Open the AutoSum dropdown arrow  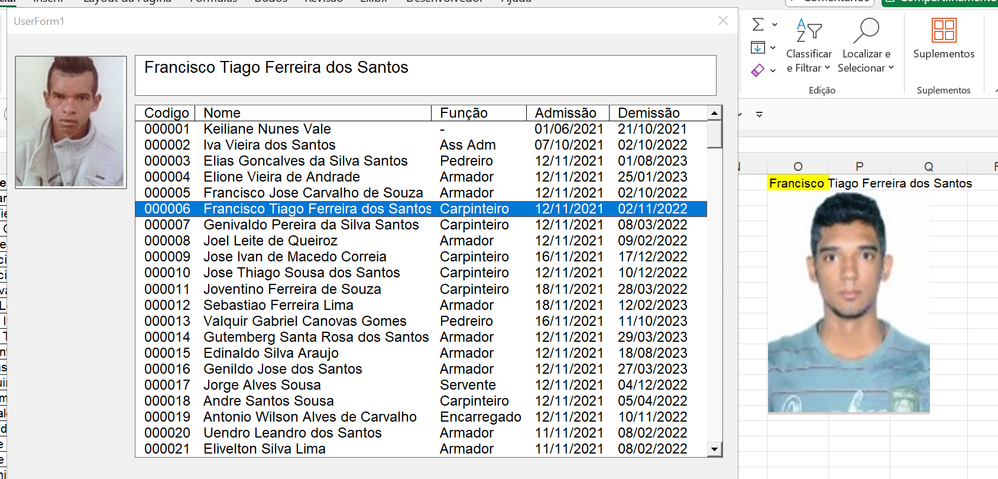click(x=774, y=25)
